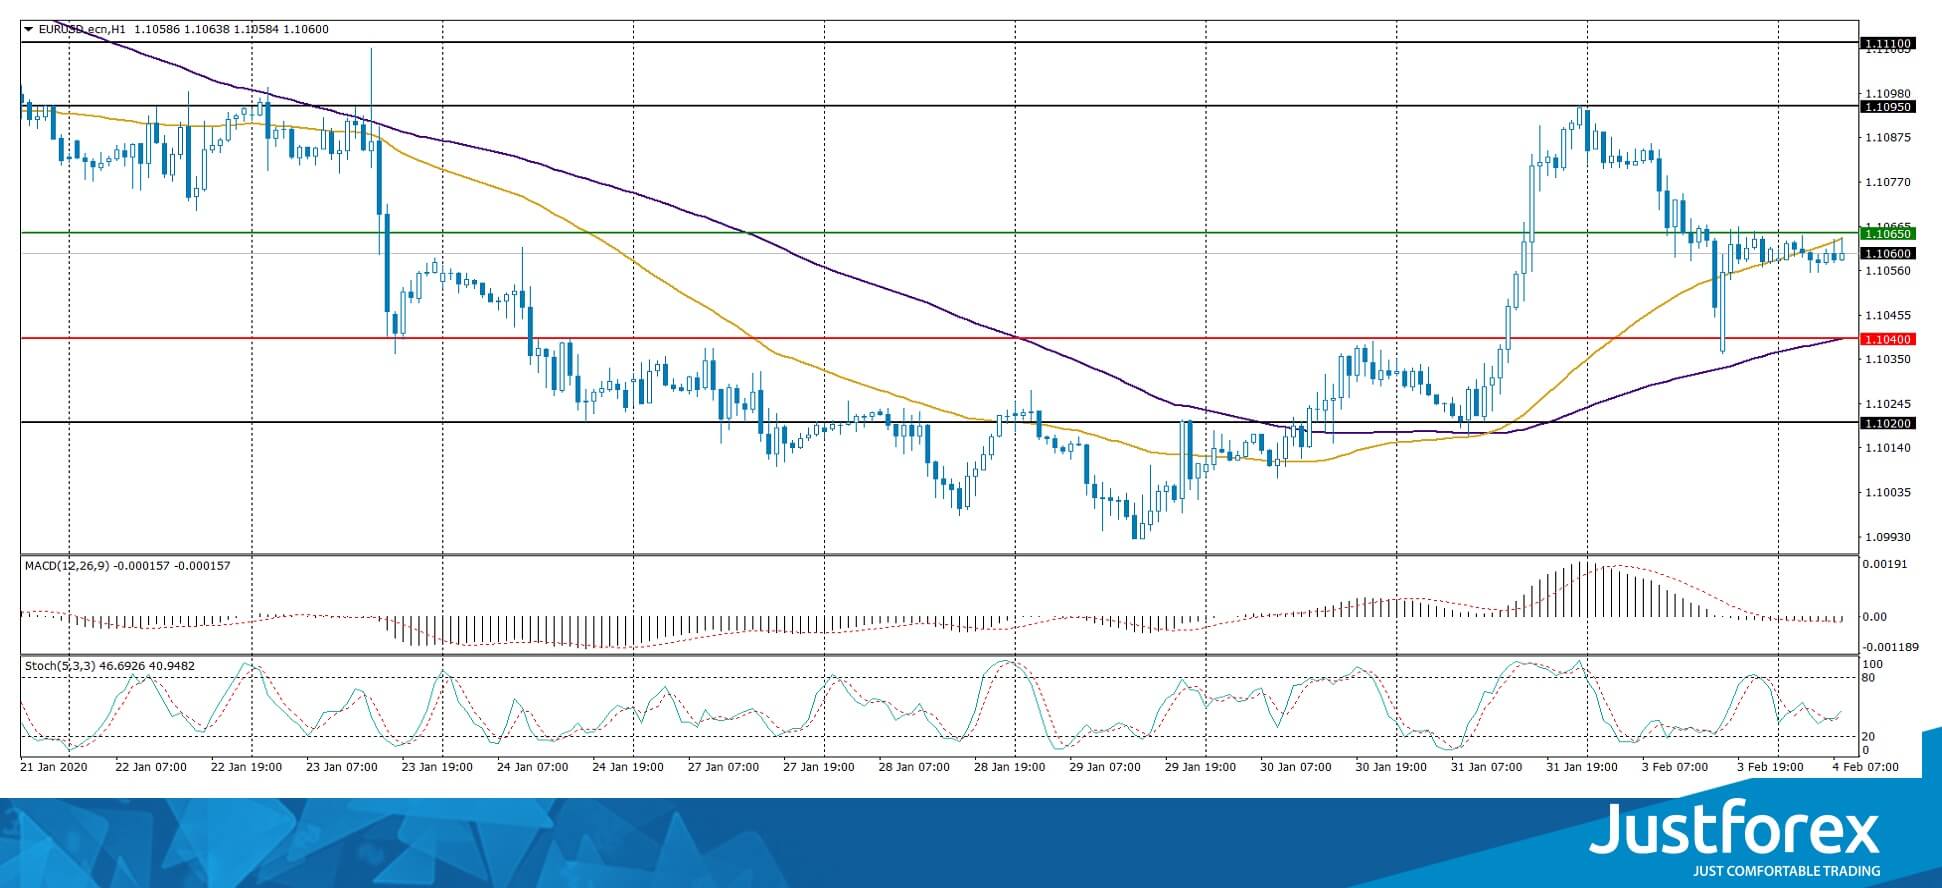Click the small triangle before EURUSD.ecn,H1
Image resolution: width=1942 pixels, height=888 pixels.
(x=28, y=30)
